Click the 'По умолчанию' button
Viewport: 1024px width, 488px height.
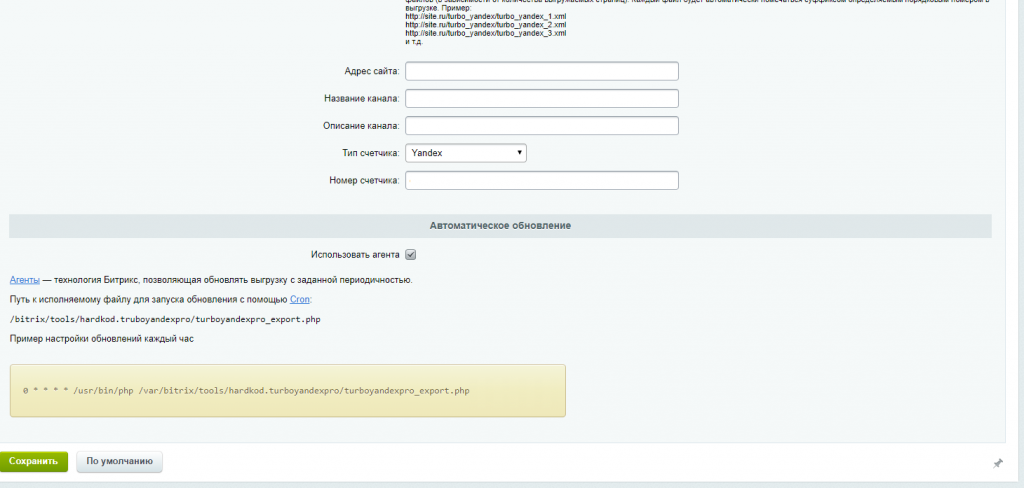(119, 461)
